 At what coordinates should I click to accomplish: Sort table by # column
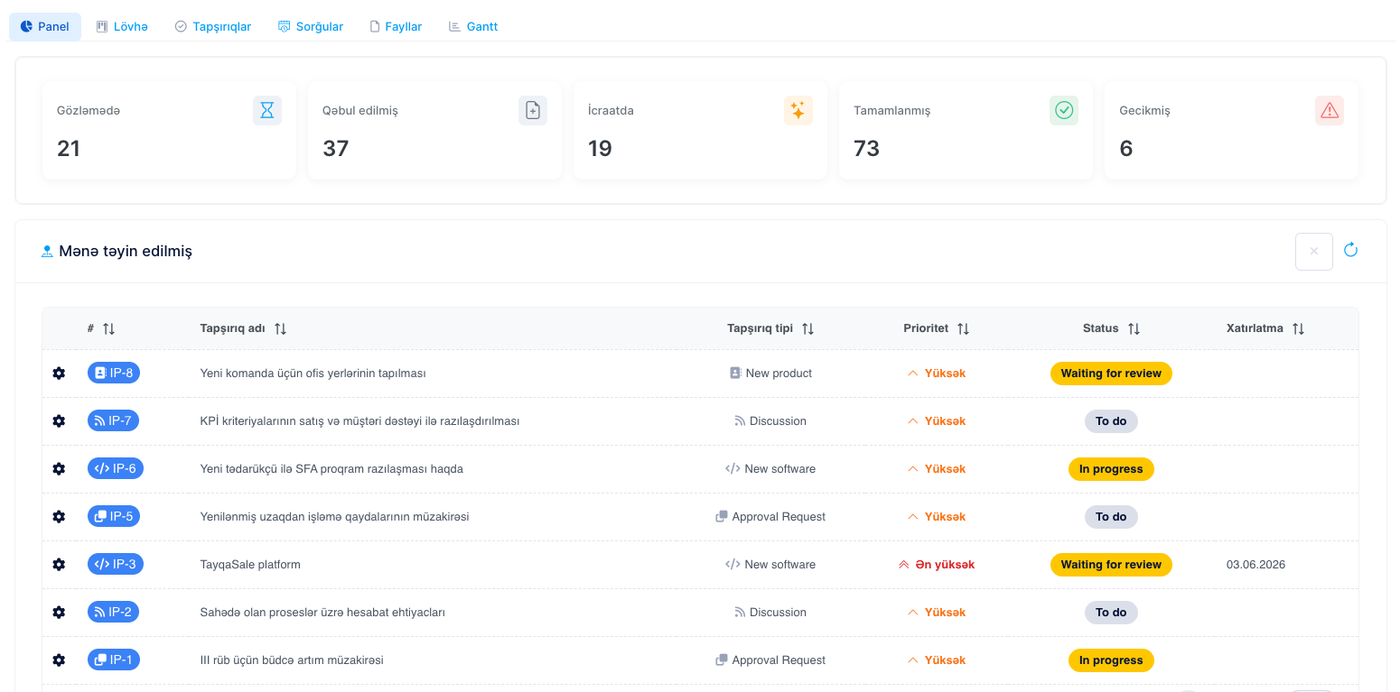109,328
